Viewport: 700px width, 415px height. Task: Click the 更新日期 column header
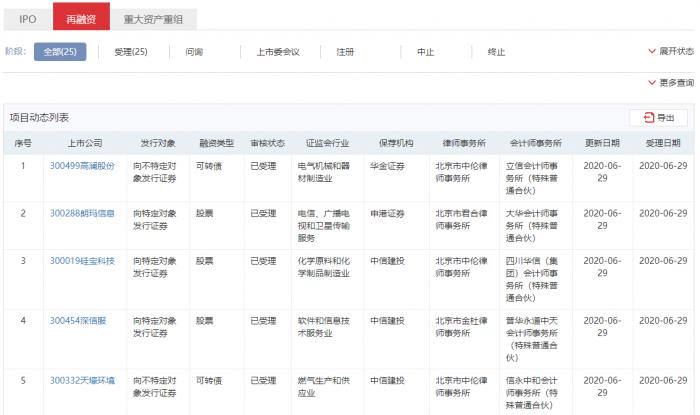coord(602,142)
